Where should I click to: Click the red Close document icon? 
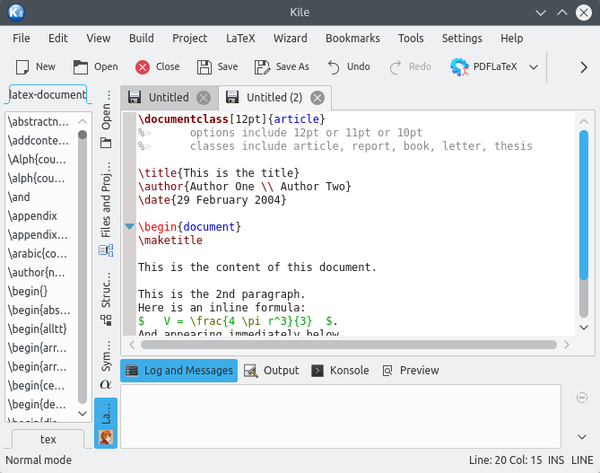[x=143, y=67]
